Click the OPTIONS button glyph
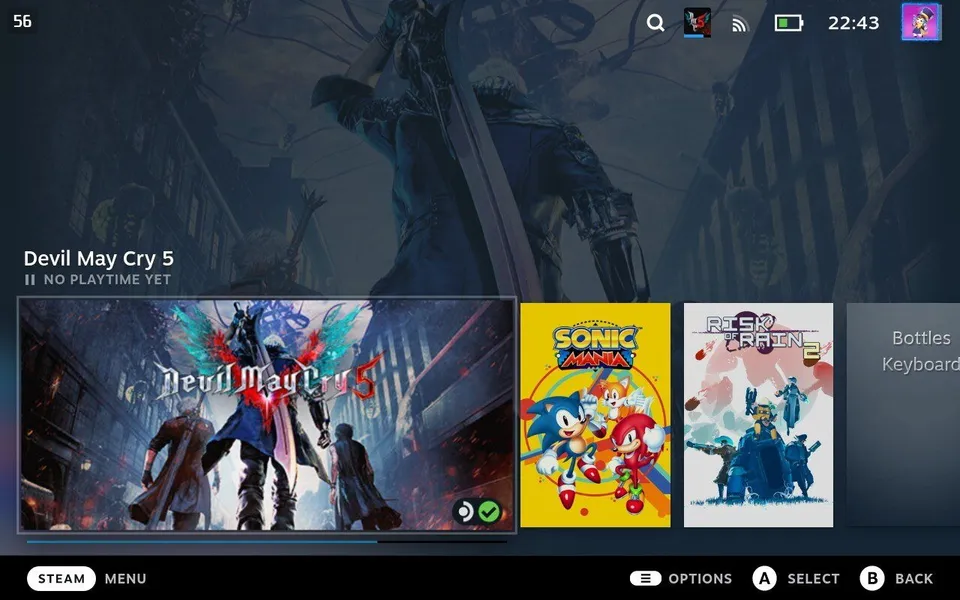 (x=645, y=579)
